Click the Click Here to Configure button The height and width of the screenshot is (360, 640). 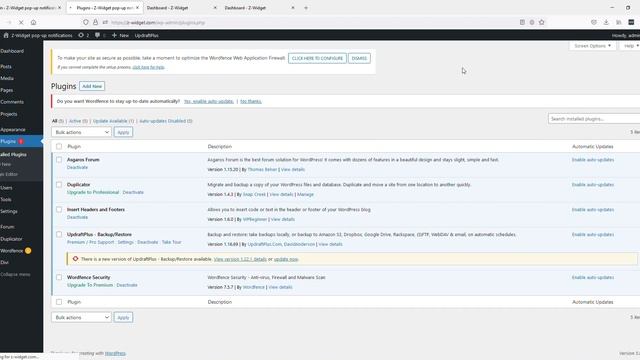[317, 58]
